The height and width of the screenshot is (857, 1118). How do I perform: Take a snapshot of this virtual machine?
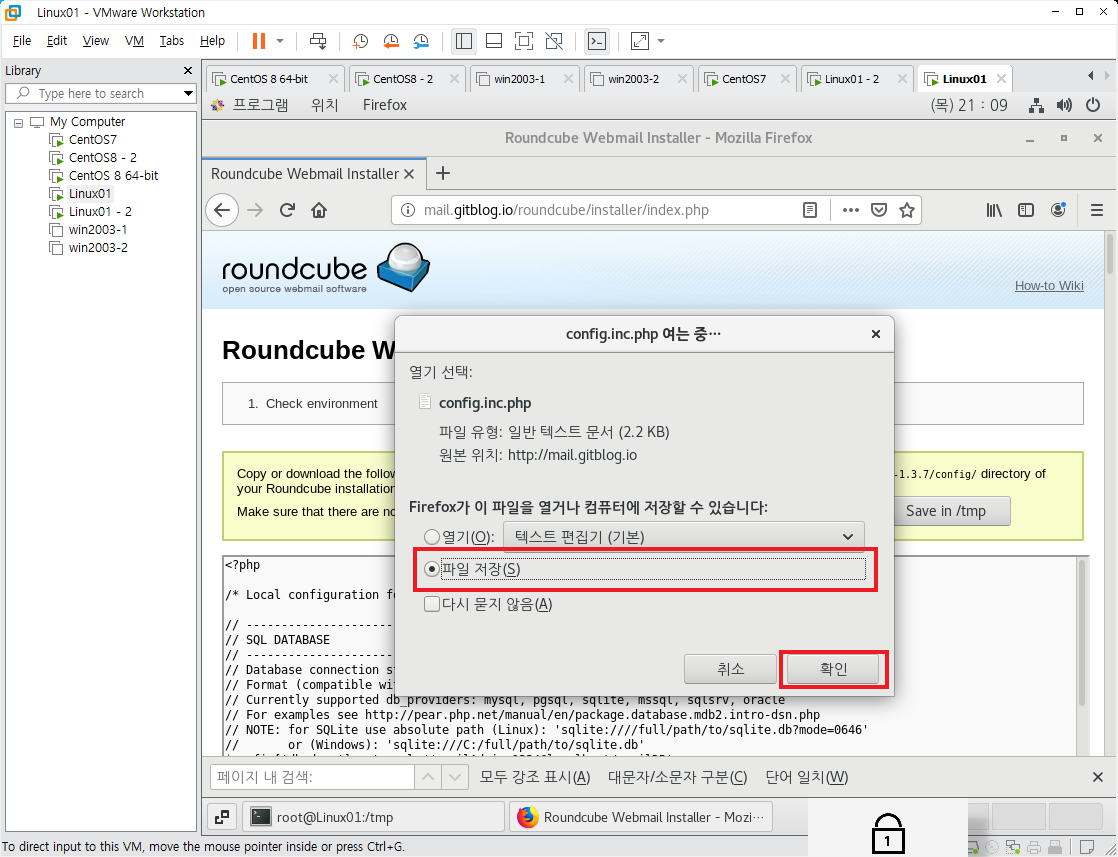tap(361, 41)
